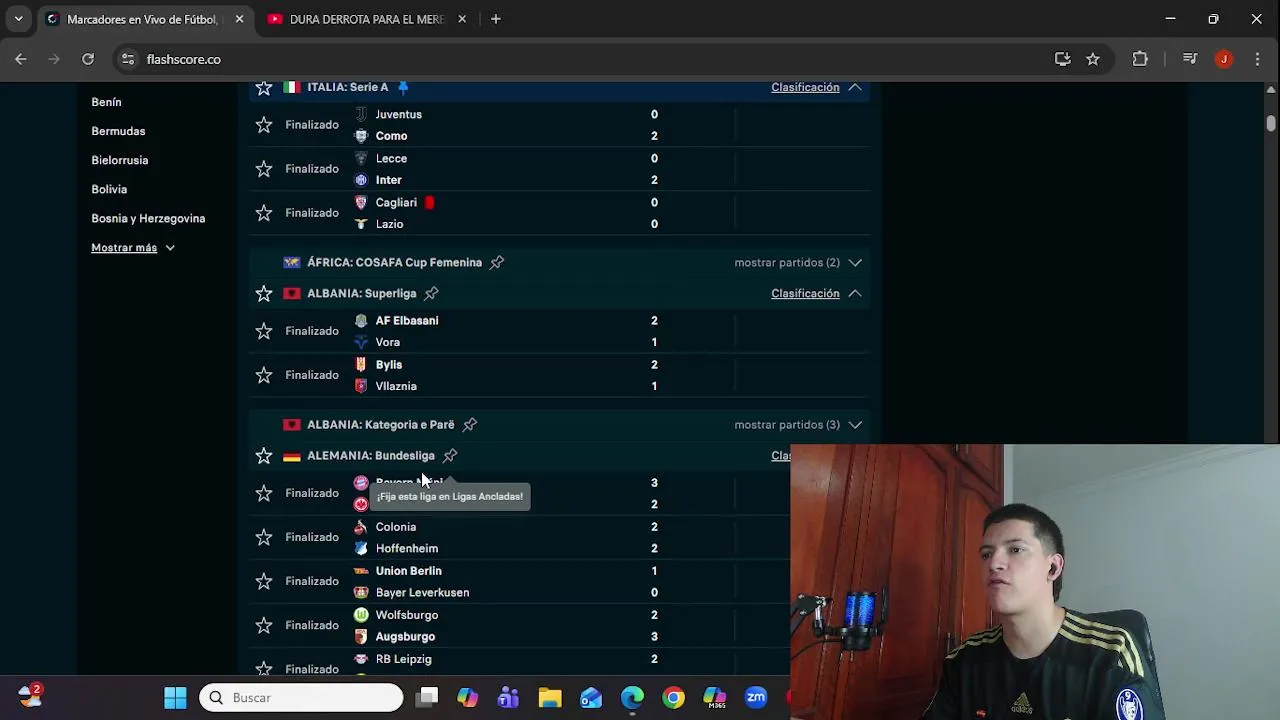Screen dimensions: 1280x720
Task: Pin the COSAFA Cup Femenina league
Action: pos(497,262)
